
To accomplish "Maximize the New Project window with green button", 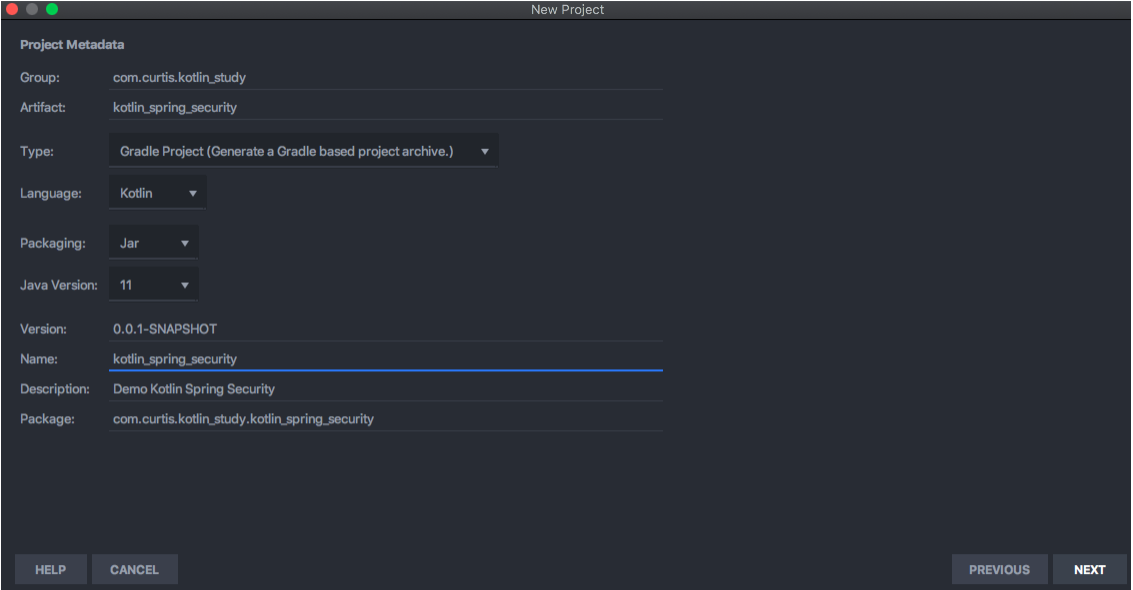I will [52, 9].
